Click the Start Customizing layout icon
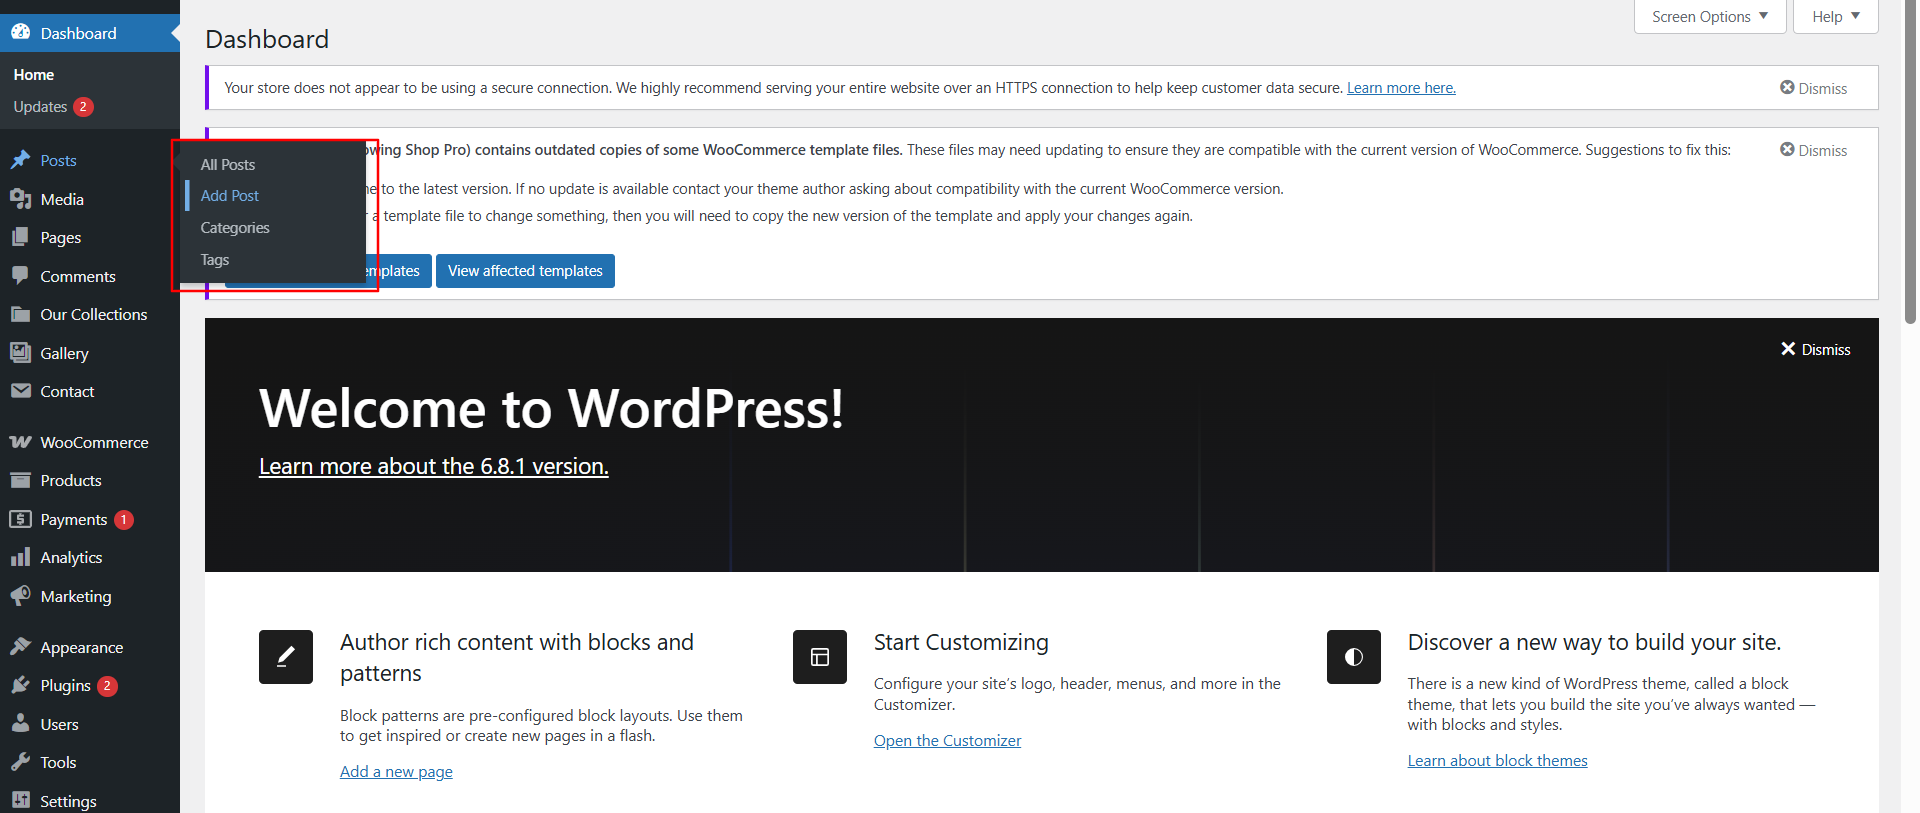 819,657
